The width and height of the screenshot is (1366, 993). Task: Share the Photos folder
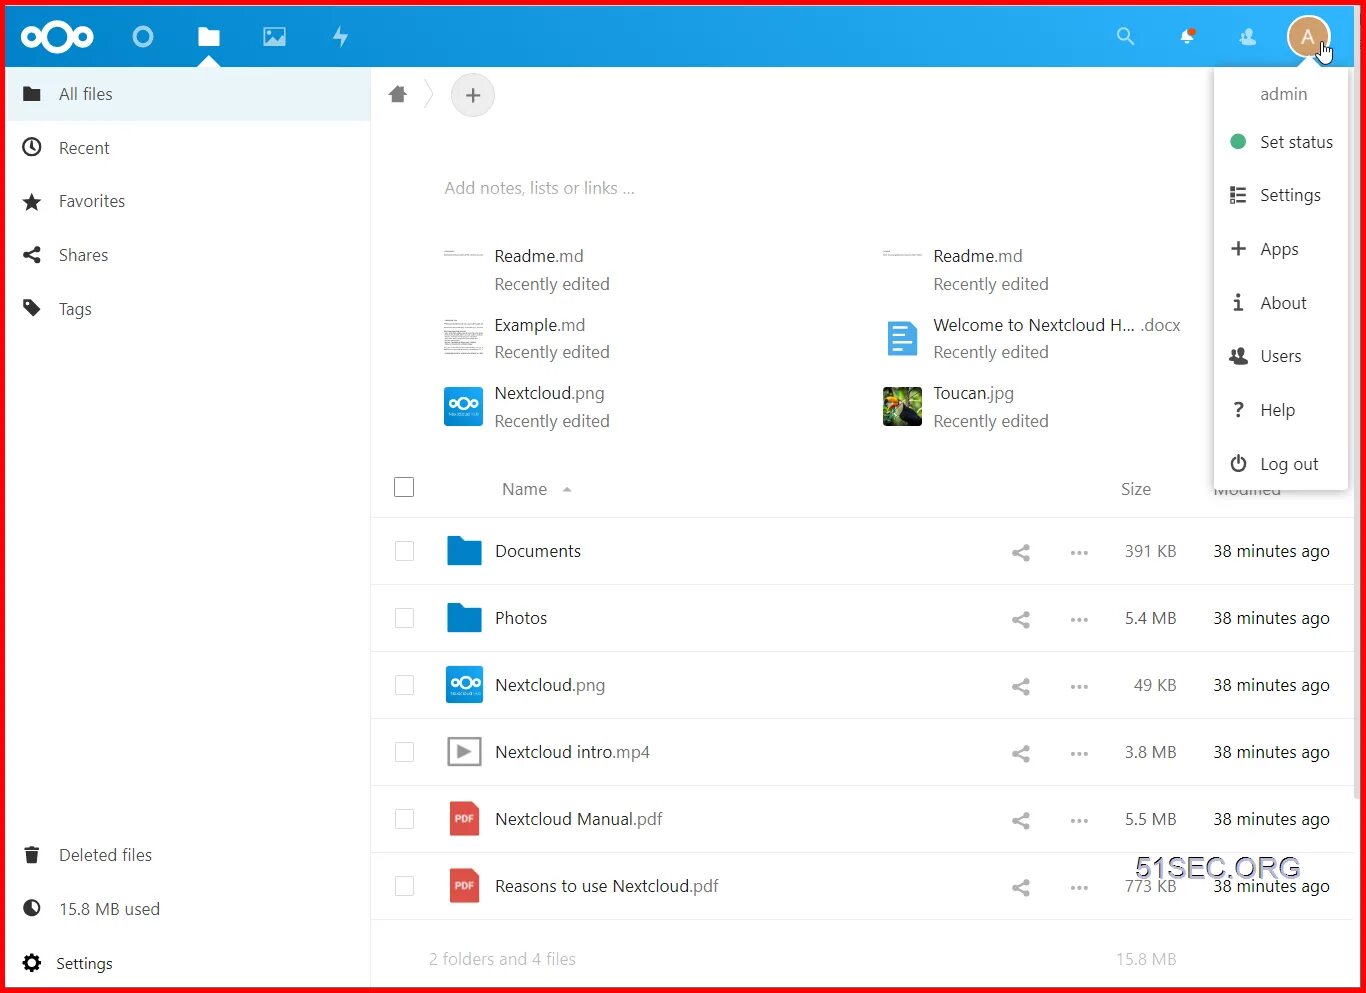[1020, 619]
